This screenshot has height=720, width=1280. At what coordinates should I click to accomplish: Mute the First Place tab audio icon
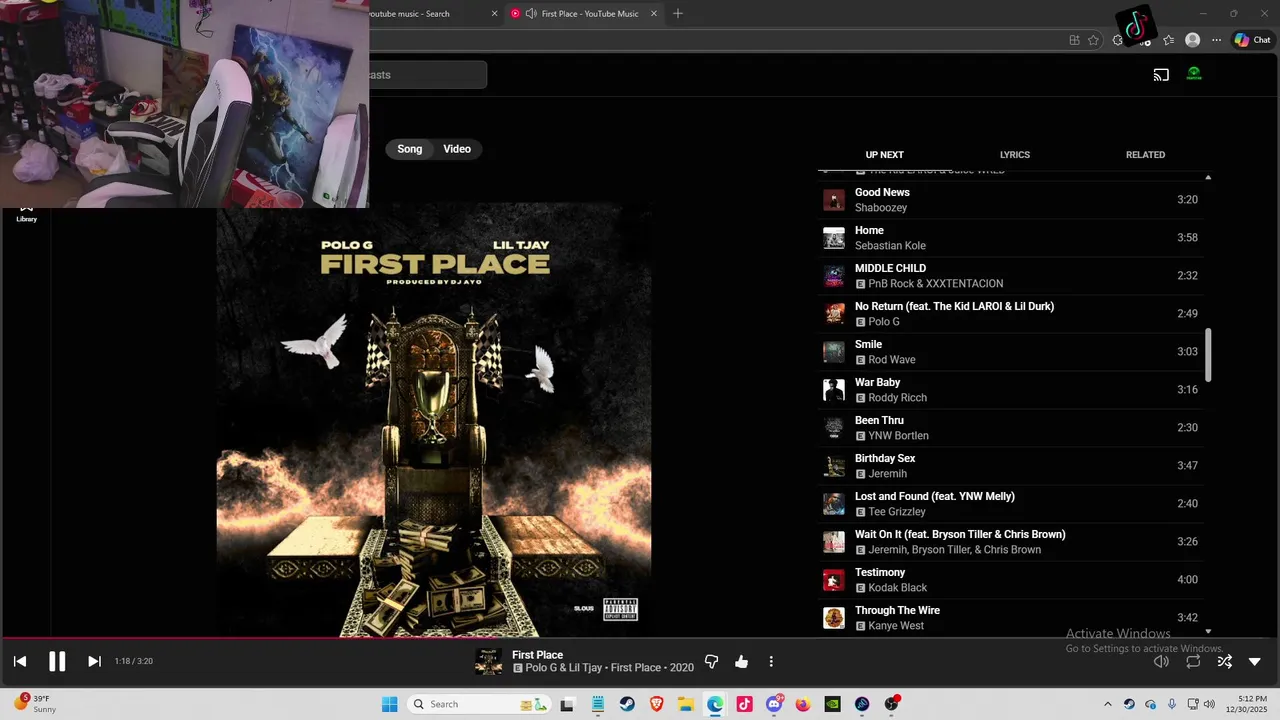(x=531, y=14)
